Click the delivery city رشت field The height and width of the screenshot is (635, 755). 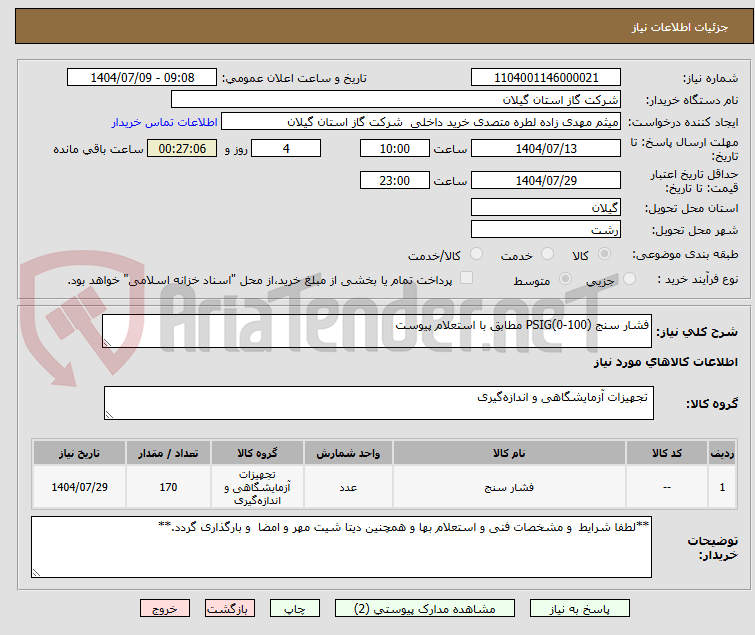point(546,229)
